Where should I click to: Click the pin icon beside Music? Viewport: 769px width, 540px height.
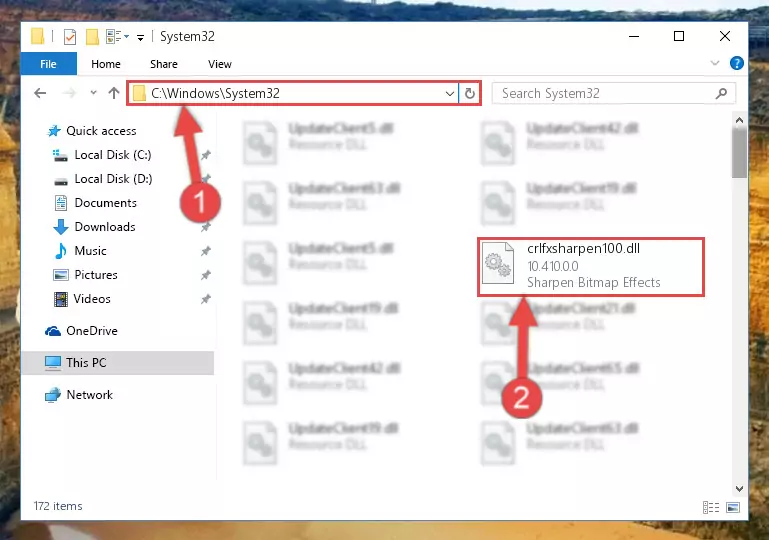[205, 251]
